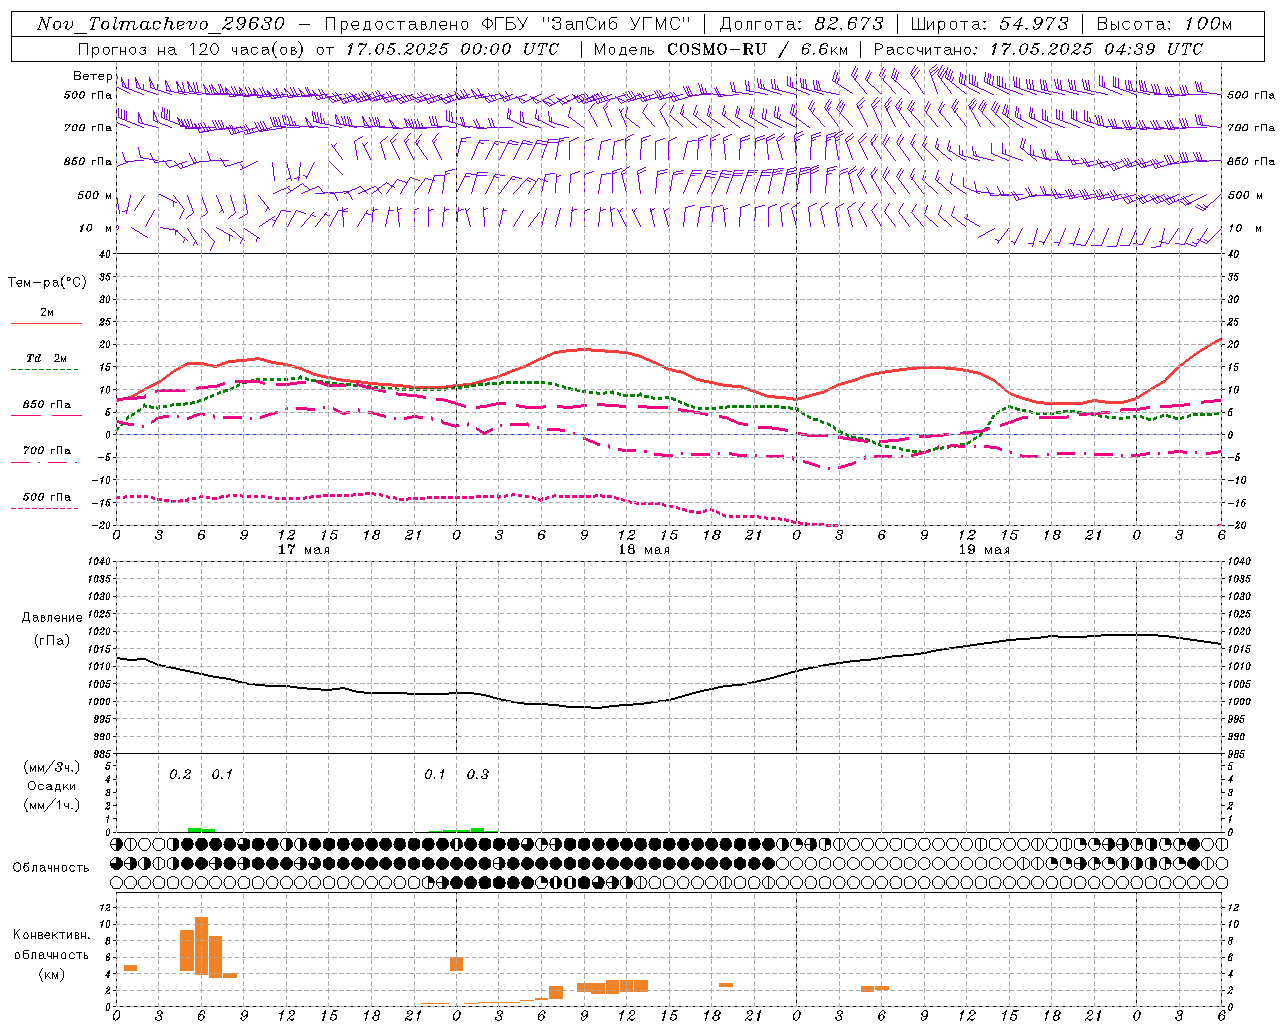Click 'Рассчитано: 17.05.2025 04:39 UTC' timestamp

(x=1038, y=49)
